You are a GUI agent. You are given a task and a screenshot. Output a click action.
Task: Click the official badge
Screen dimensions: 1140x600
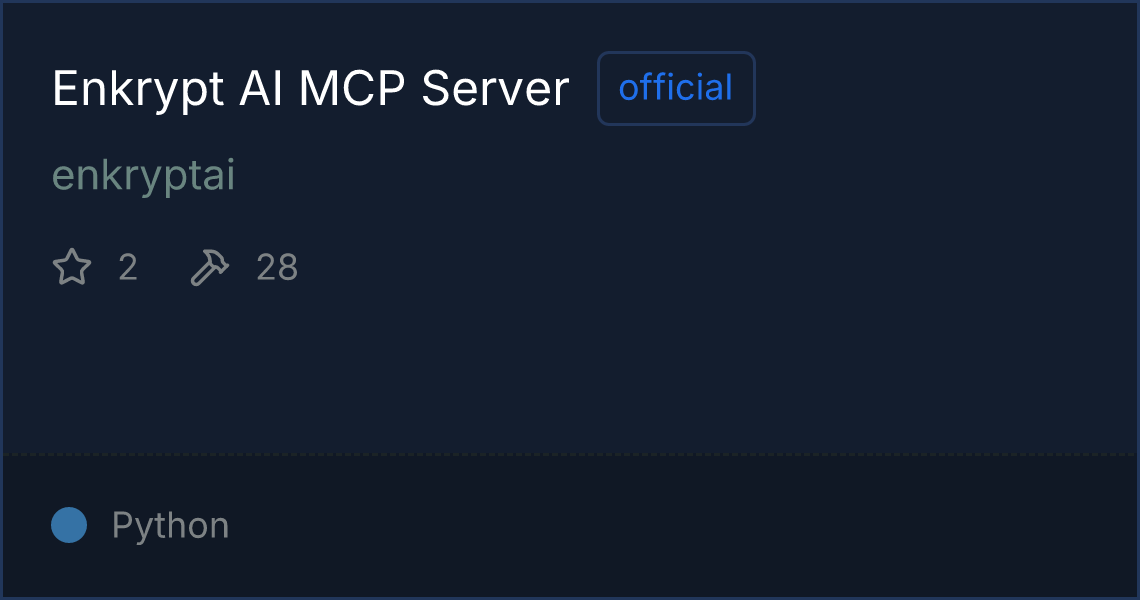676,88
